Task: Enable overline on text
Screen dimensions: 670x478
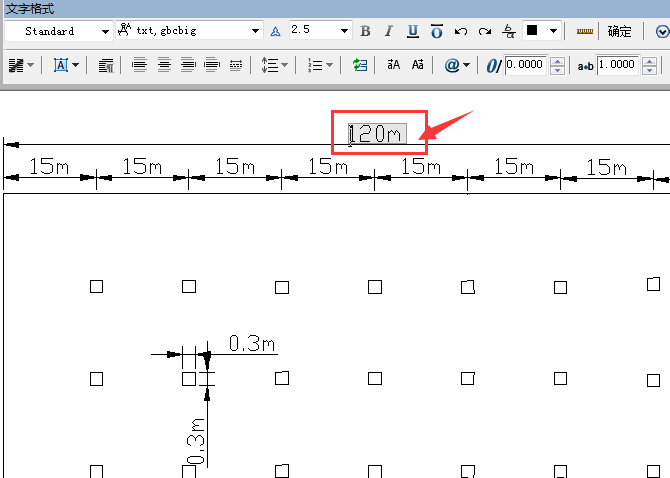Action: coord(437,31)
